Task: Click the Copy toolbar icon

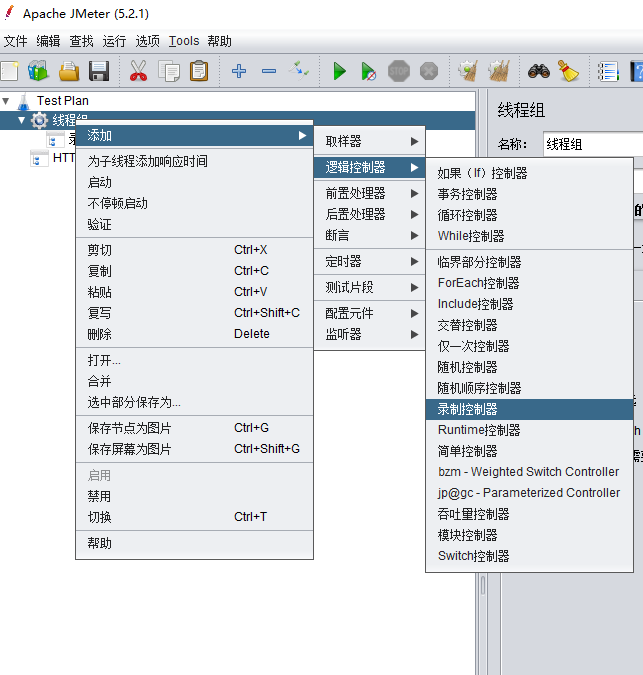Action: point(169,71)
